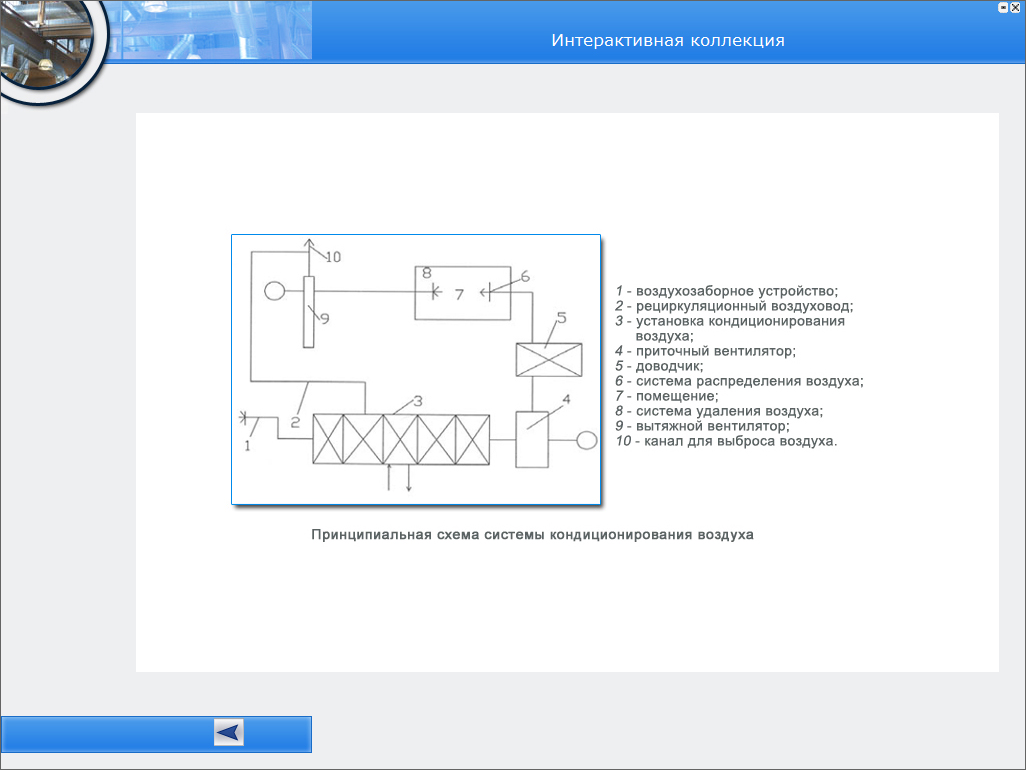This screenshot has height=770, width=1026.
Task: Click the room rectangle labeled 7
Action: coord(462,293)
